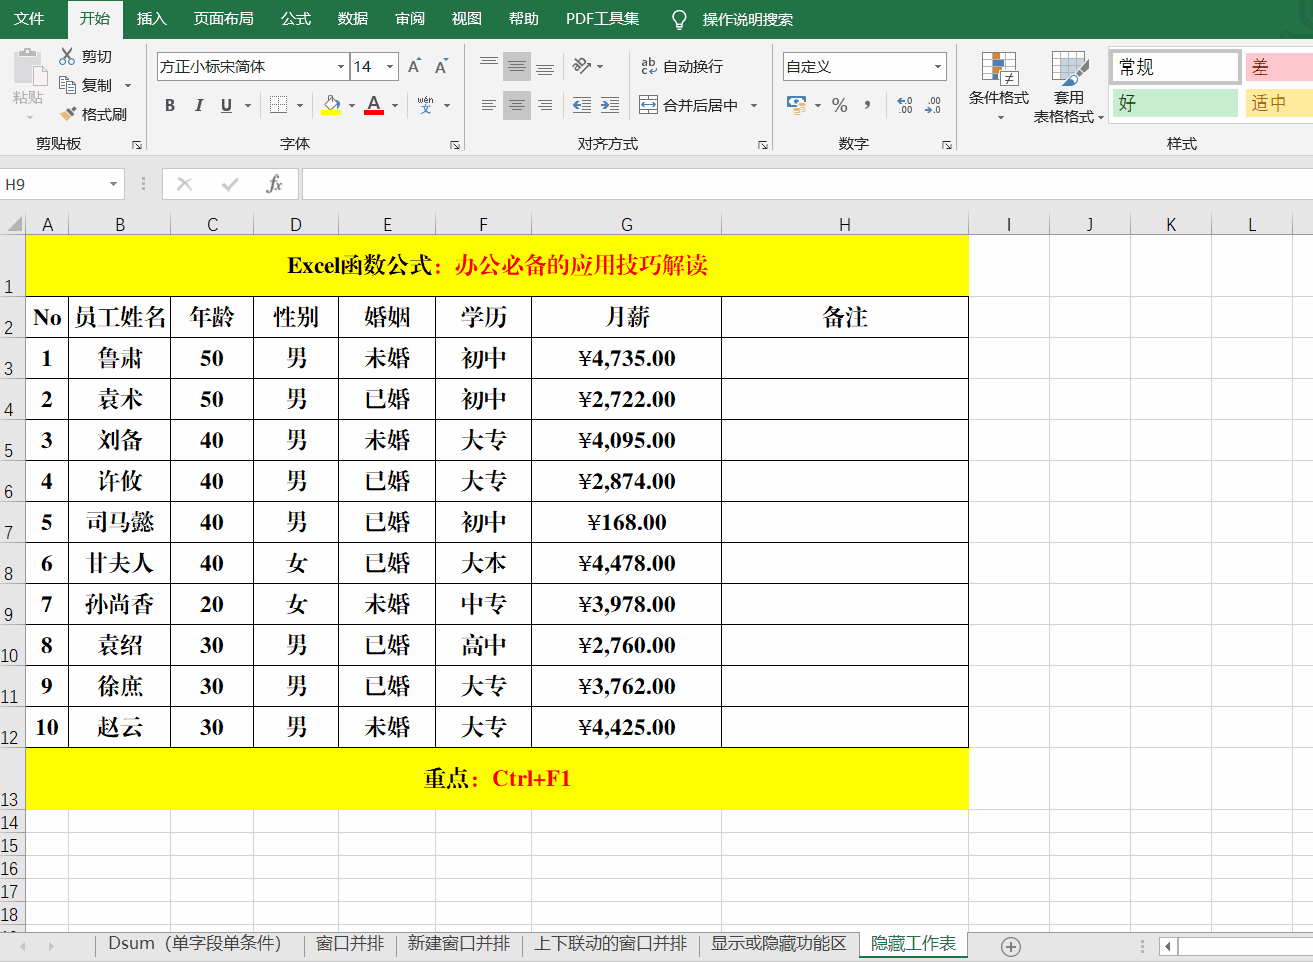
Task: Toggle horizontal center alignment
Action: coord(517,105)
